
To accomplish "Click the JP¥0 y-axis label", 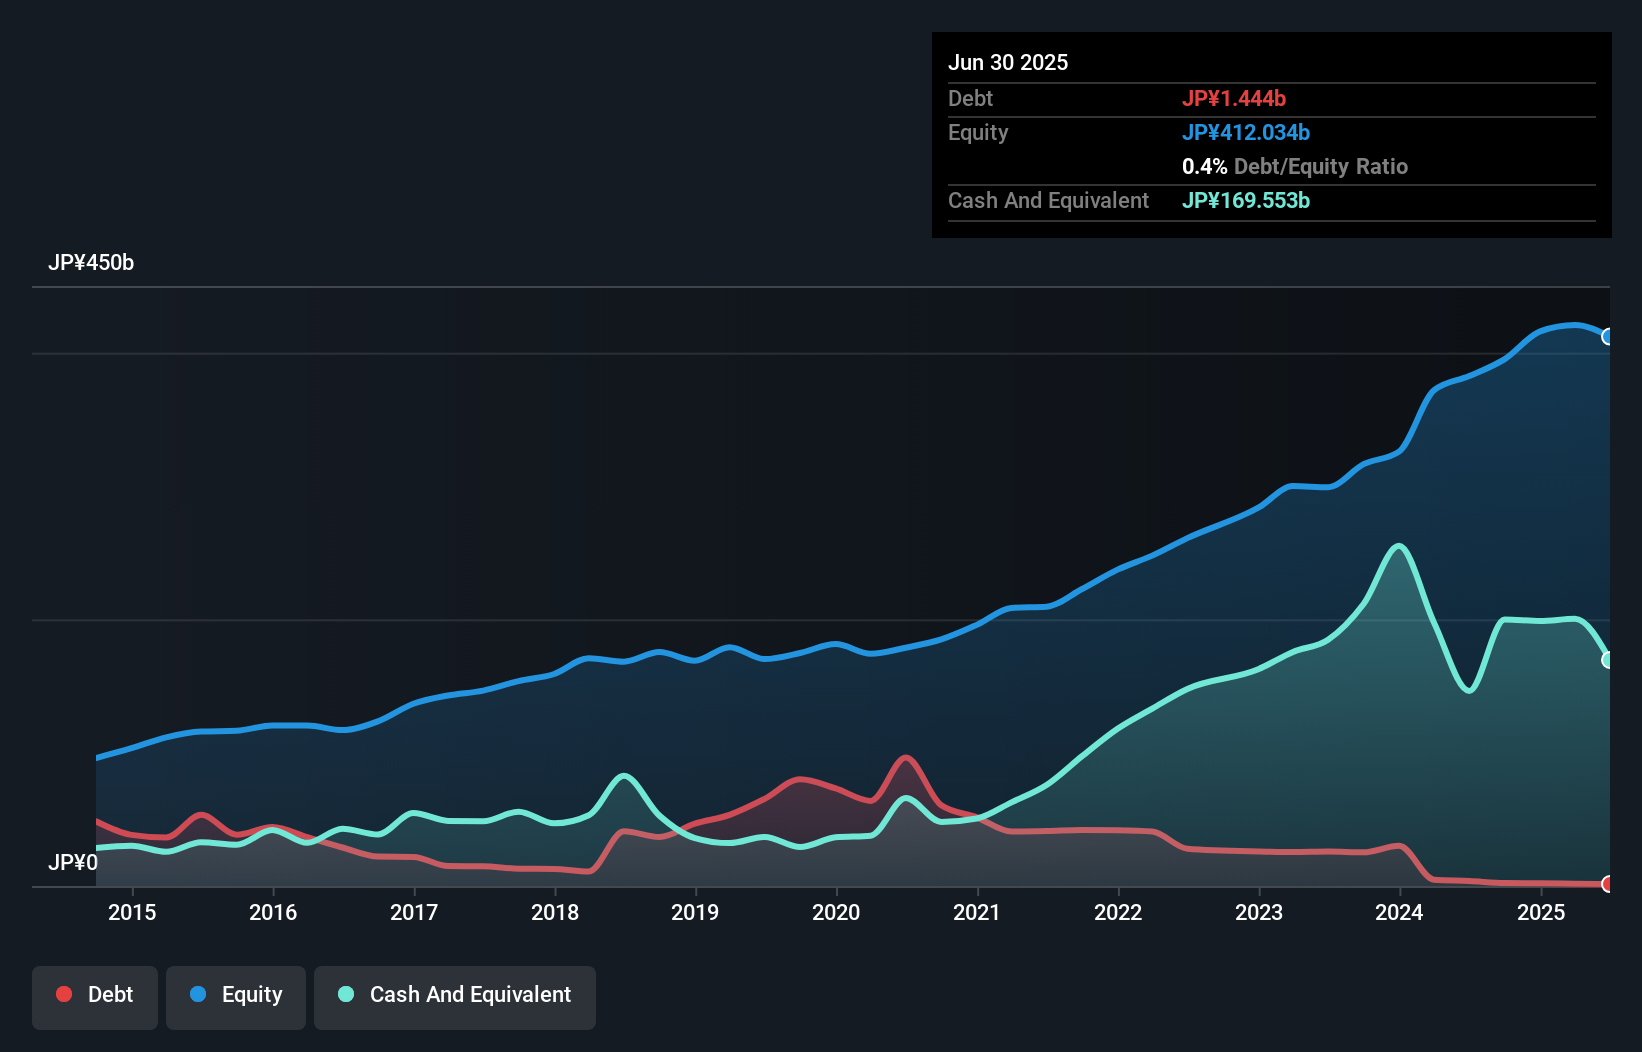I will tap(73, 863).
